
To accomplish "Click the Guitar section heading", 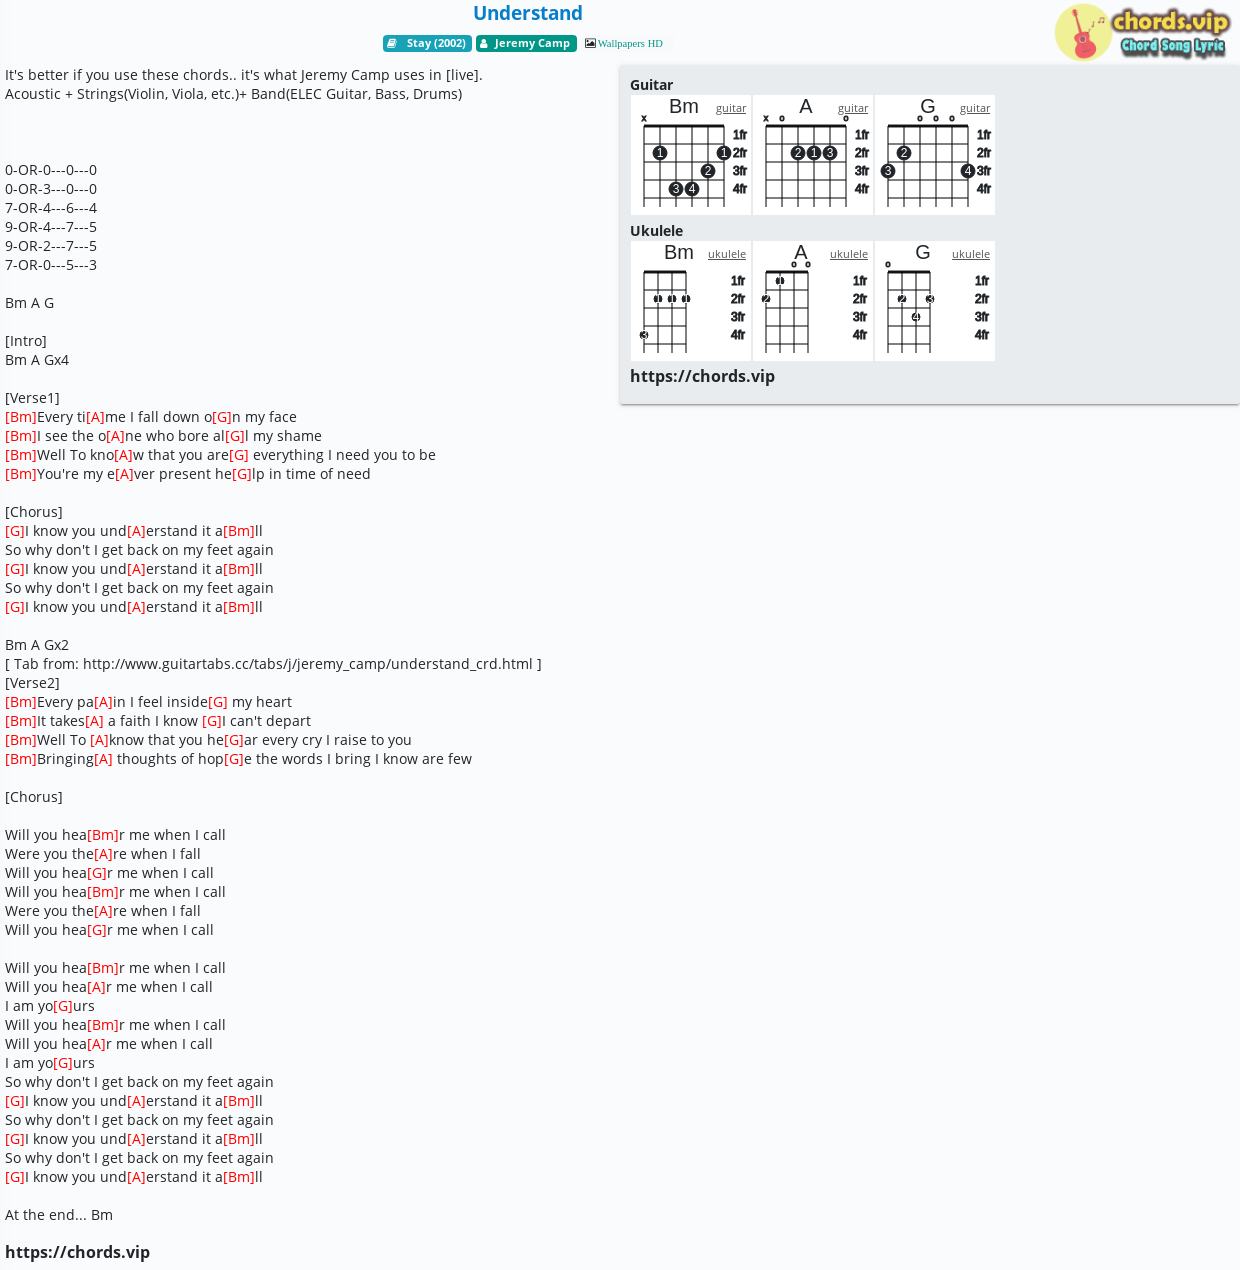I will pyautogui.click(x=651, y=85).
